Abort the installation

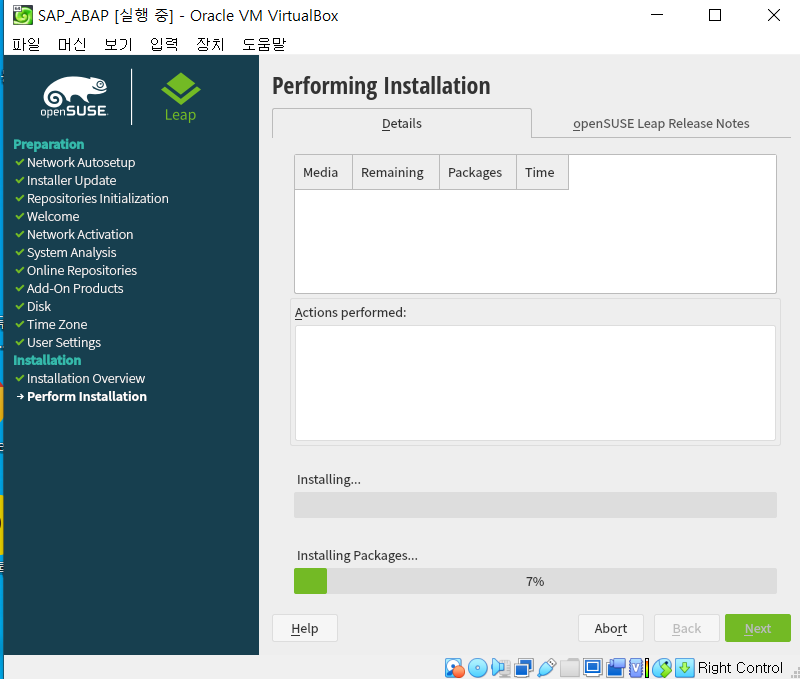(611, 628)
